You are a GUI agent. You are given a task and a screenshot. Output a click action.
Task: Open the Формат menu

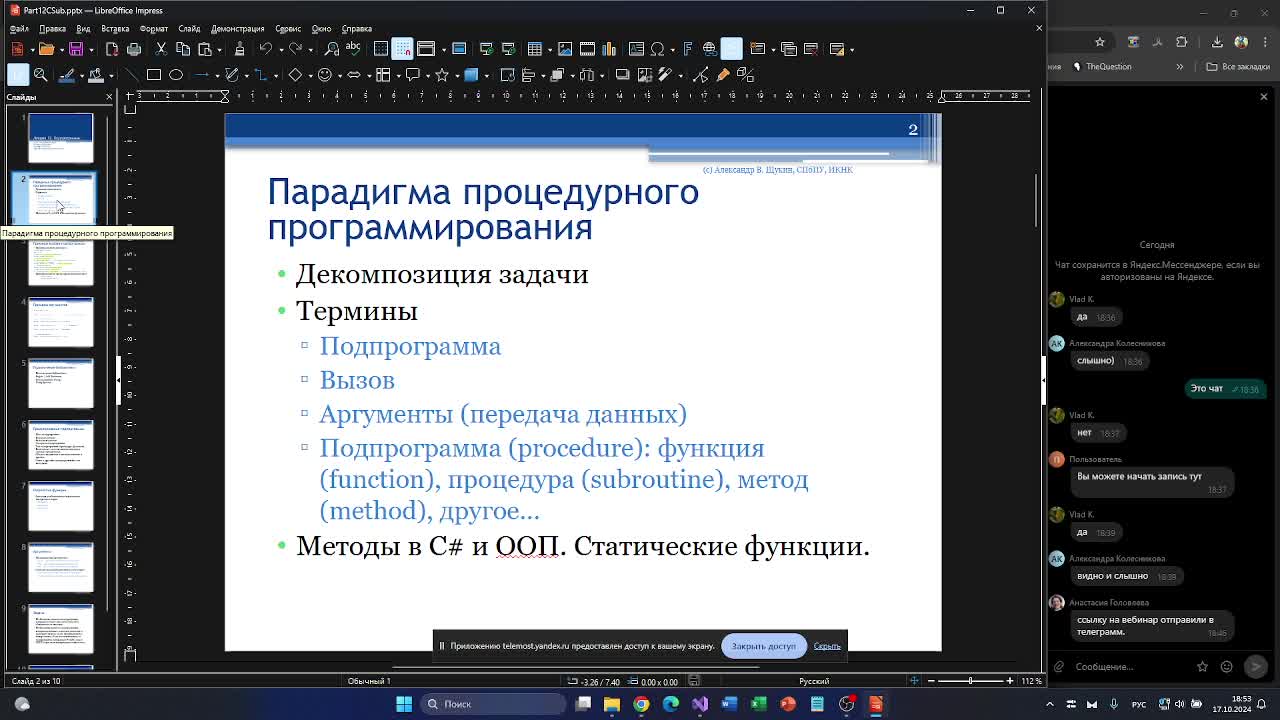click(x=154, y=29)
